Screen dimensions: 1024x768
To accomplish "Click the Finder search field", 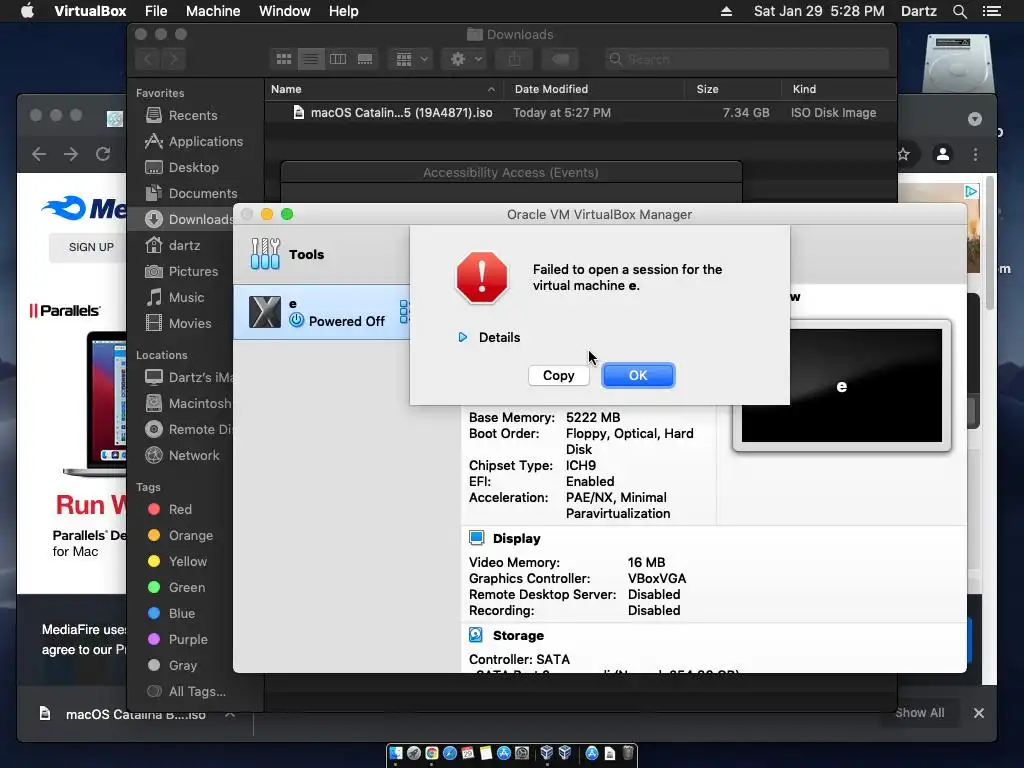I will click(746, 59).
